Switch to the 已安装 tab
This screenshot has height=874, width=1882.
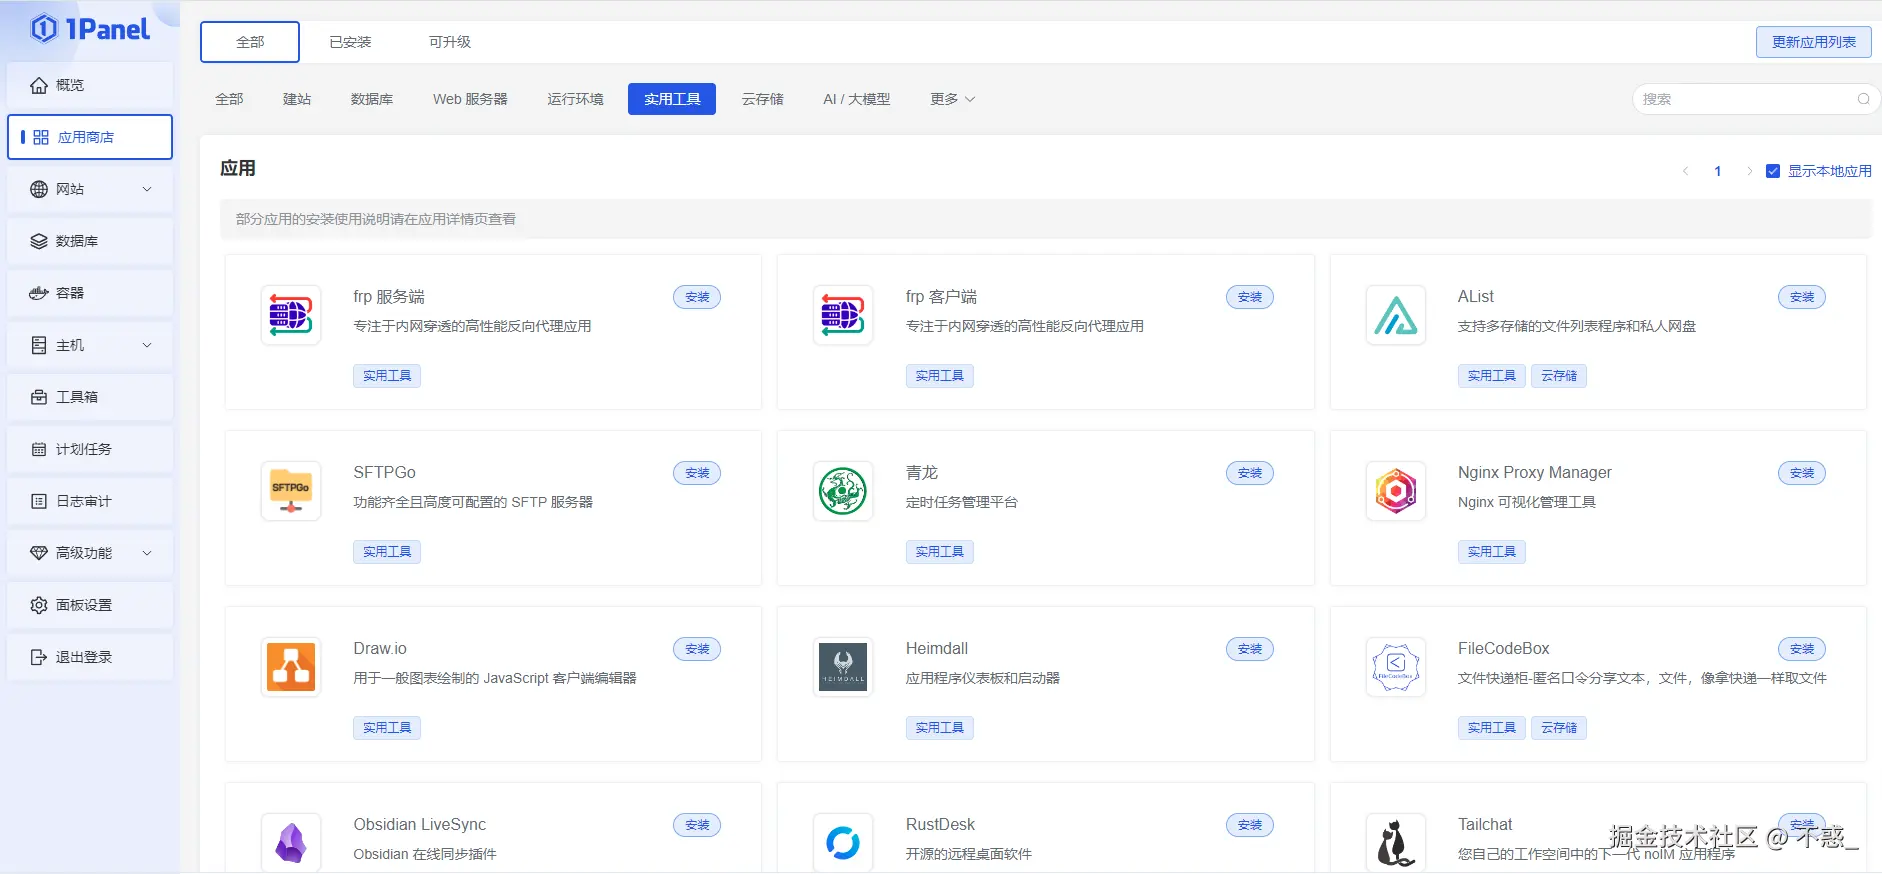point(350,42)
